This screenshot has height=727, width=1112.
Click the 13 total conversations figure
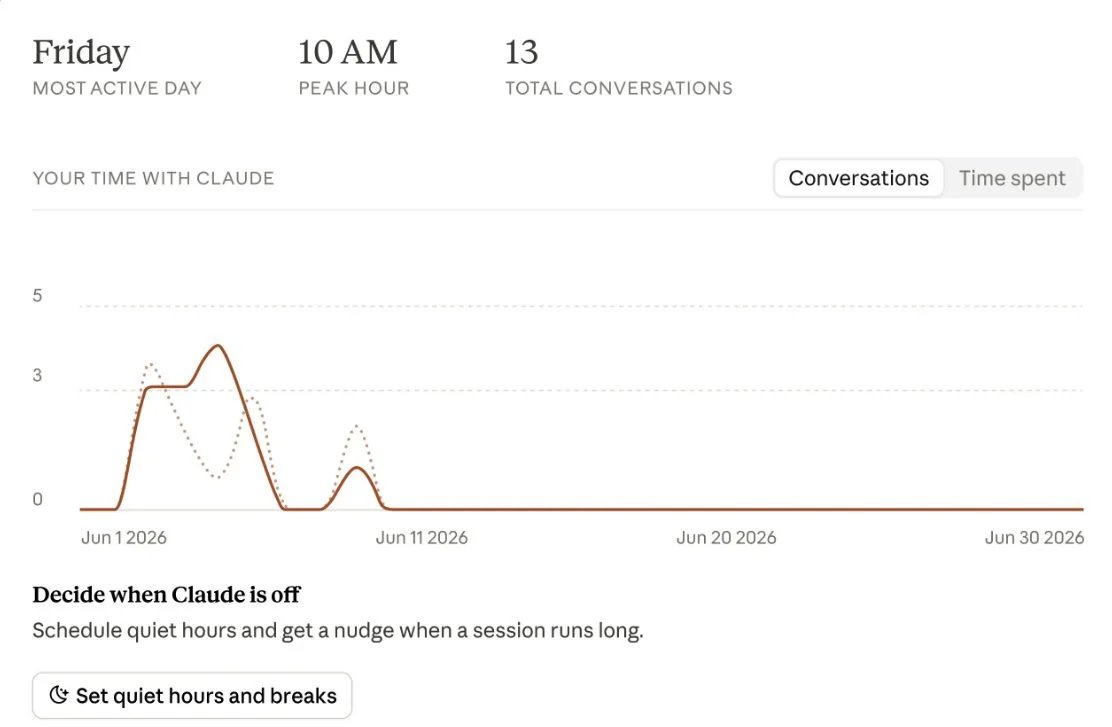[x=521, y=52]
